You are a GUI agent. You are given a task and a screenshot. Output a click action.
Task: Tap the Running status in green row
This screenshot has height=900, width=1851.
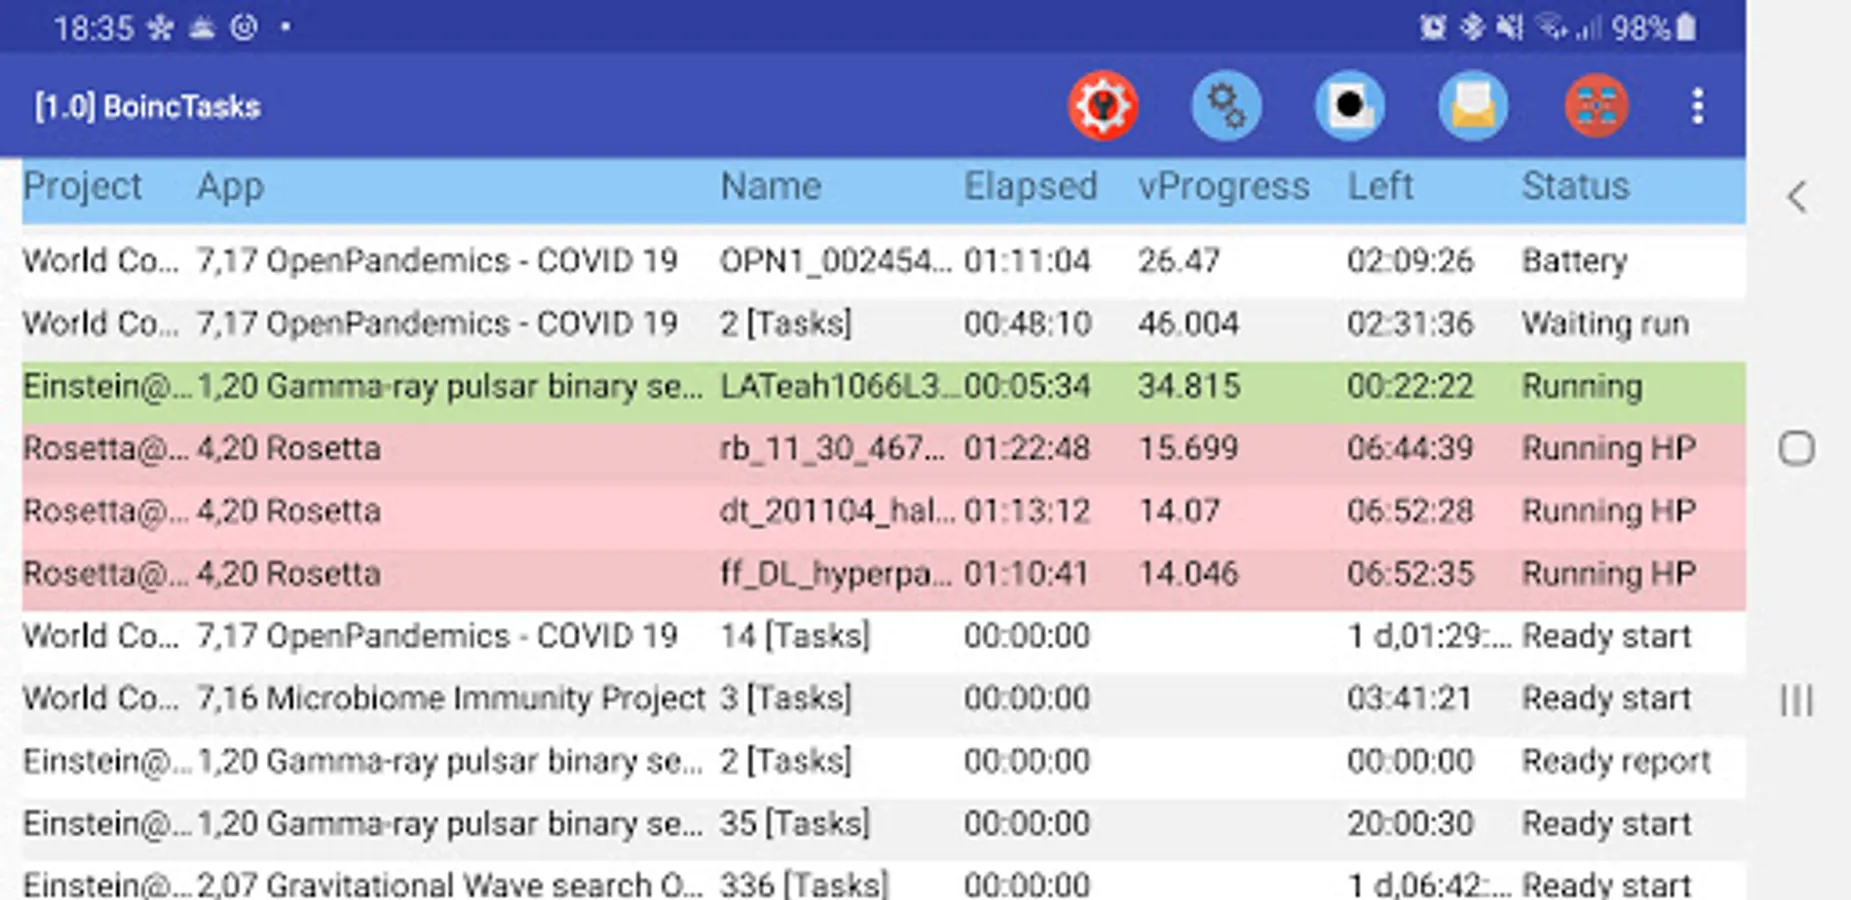[x=1582, y=386]
